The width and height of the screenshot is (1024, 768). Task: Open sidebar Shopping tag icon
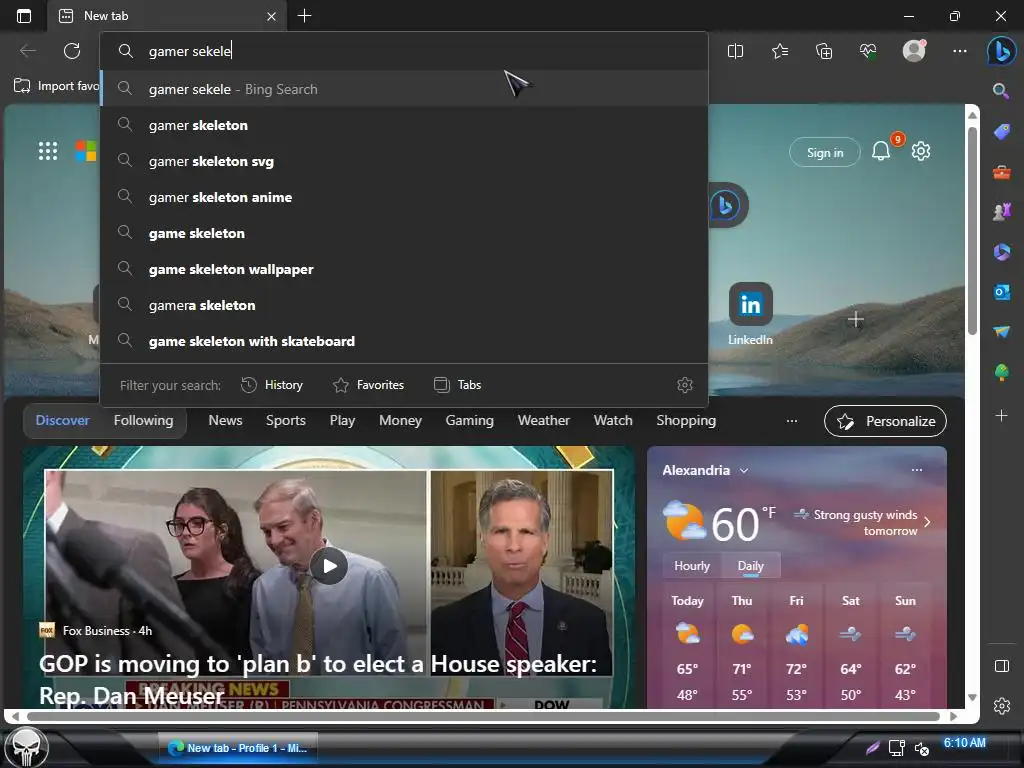1001,132
